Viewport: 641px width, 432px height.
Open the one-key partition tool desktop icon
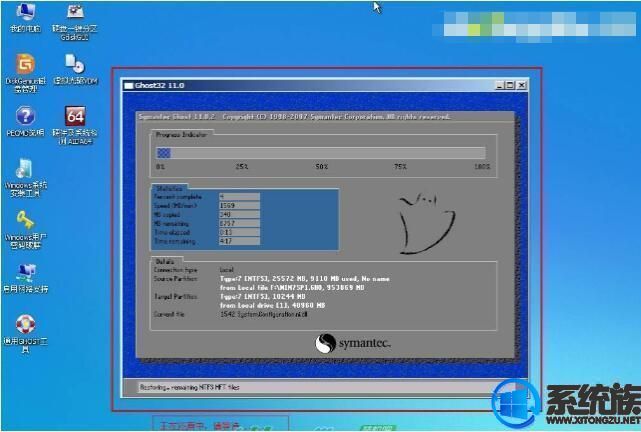point(75,21)
